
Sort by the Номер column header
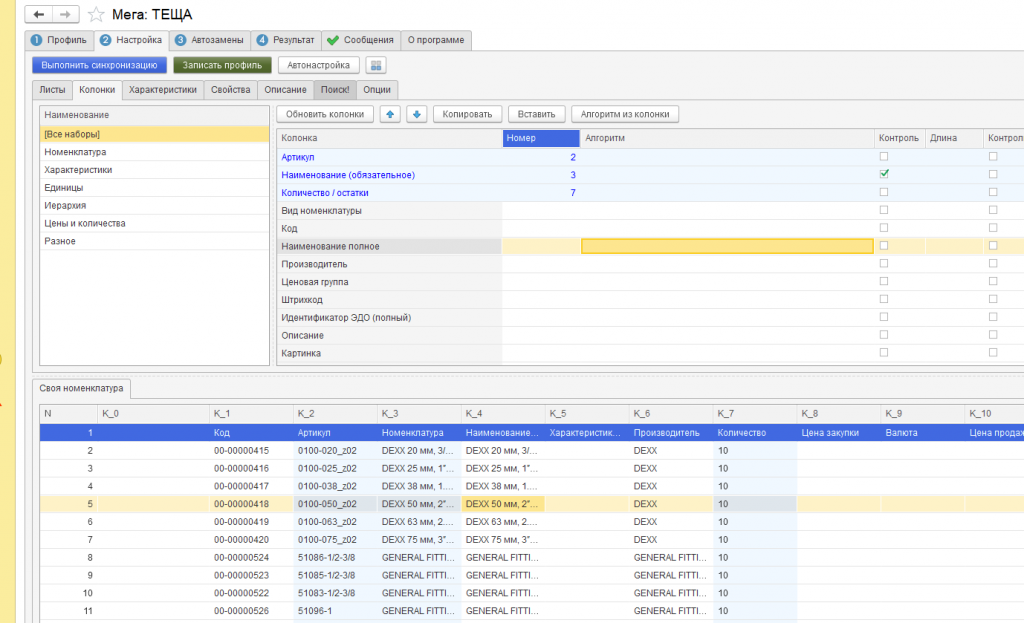[540, 138]
